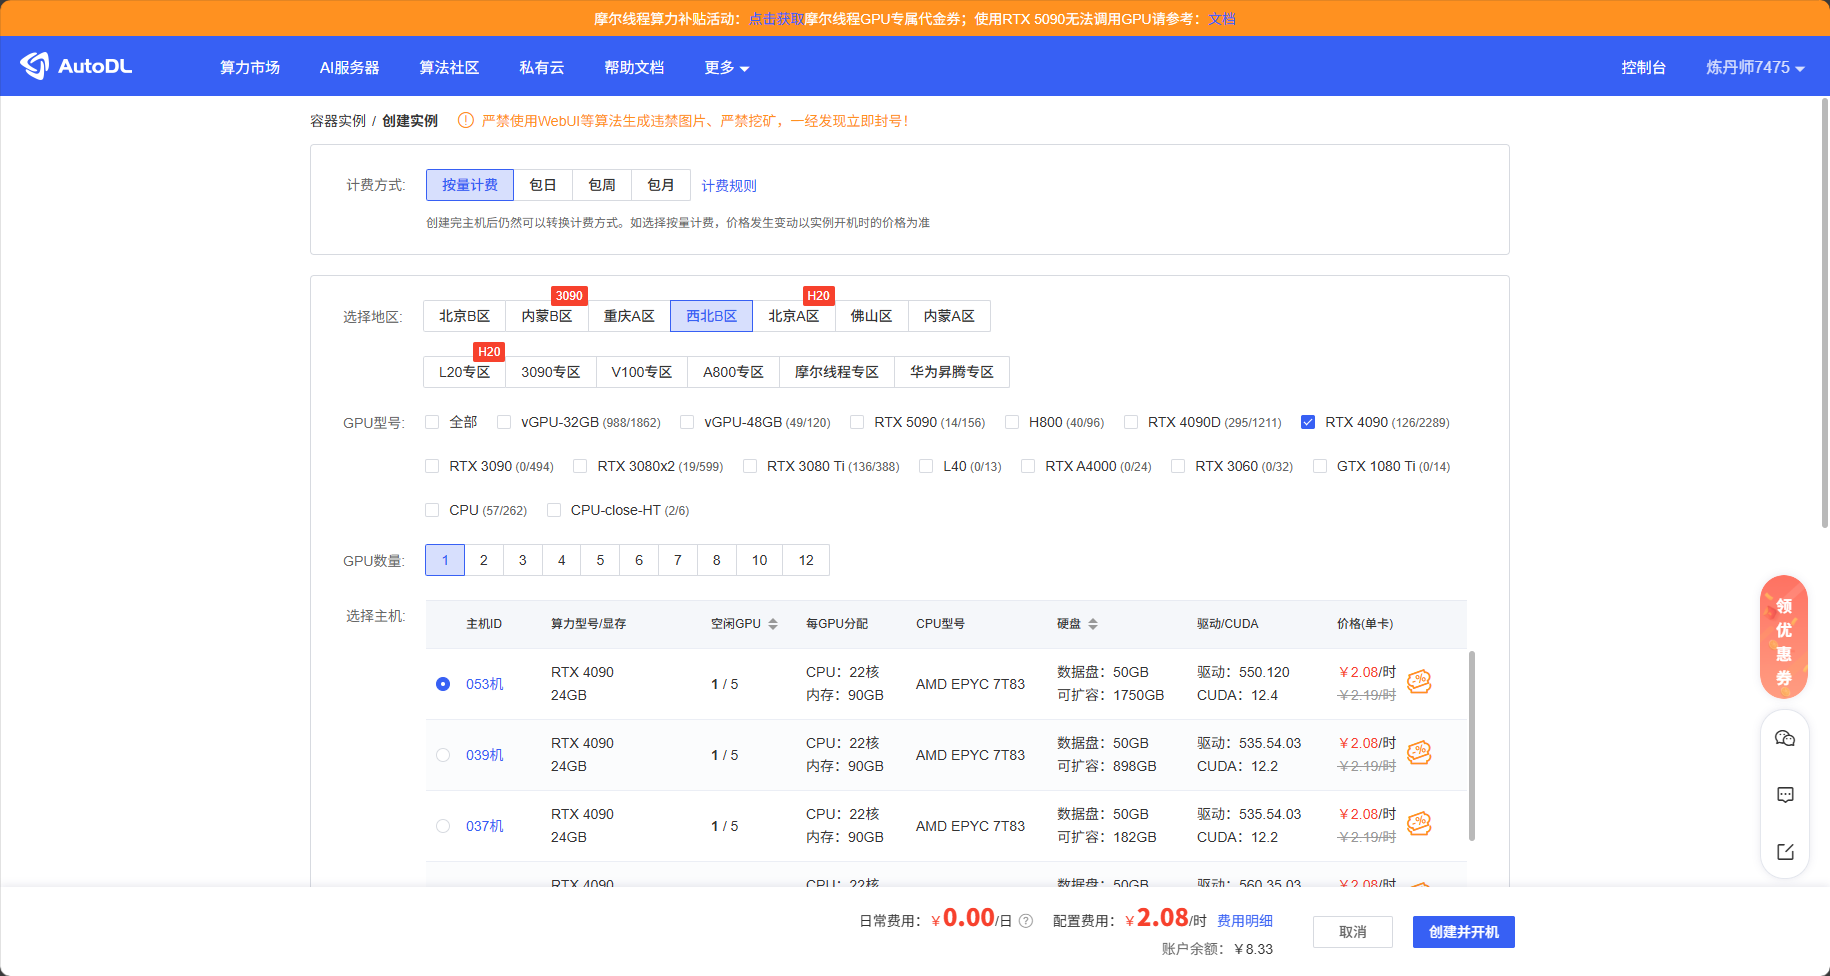1830x976 pixels.
Task: Select region 佛山区
Action: click(x=871, y=316)
